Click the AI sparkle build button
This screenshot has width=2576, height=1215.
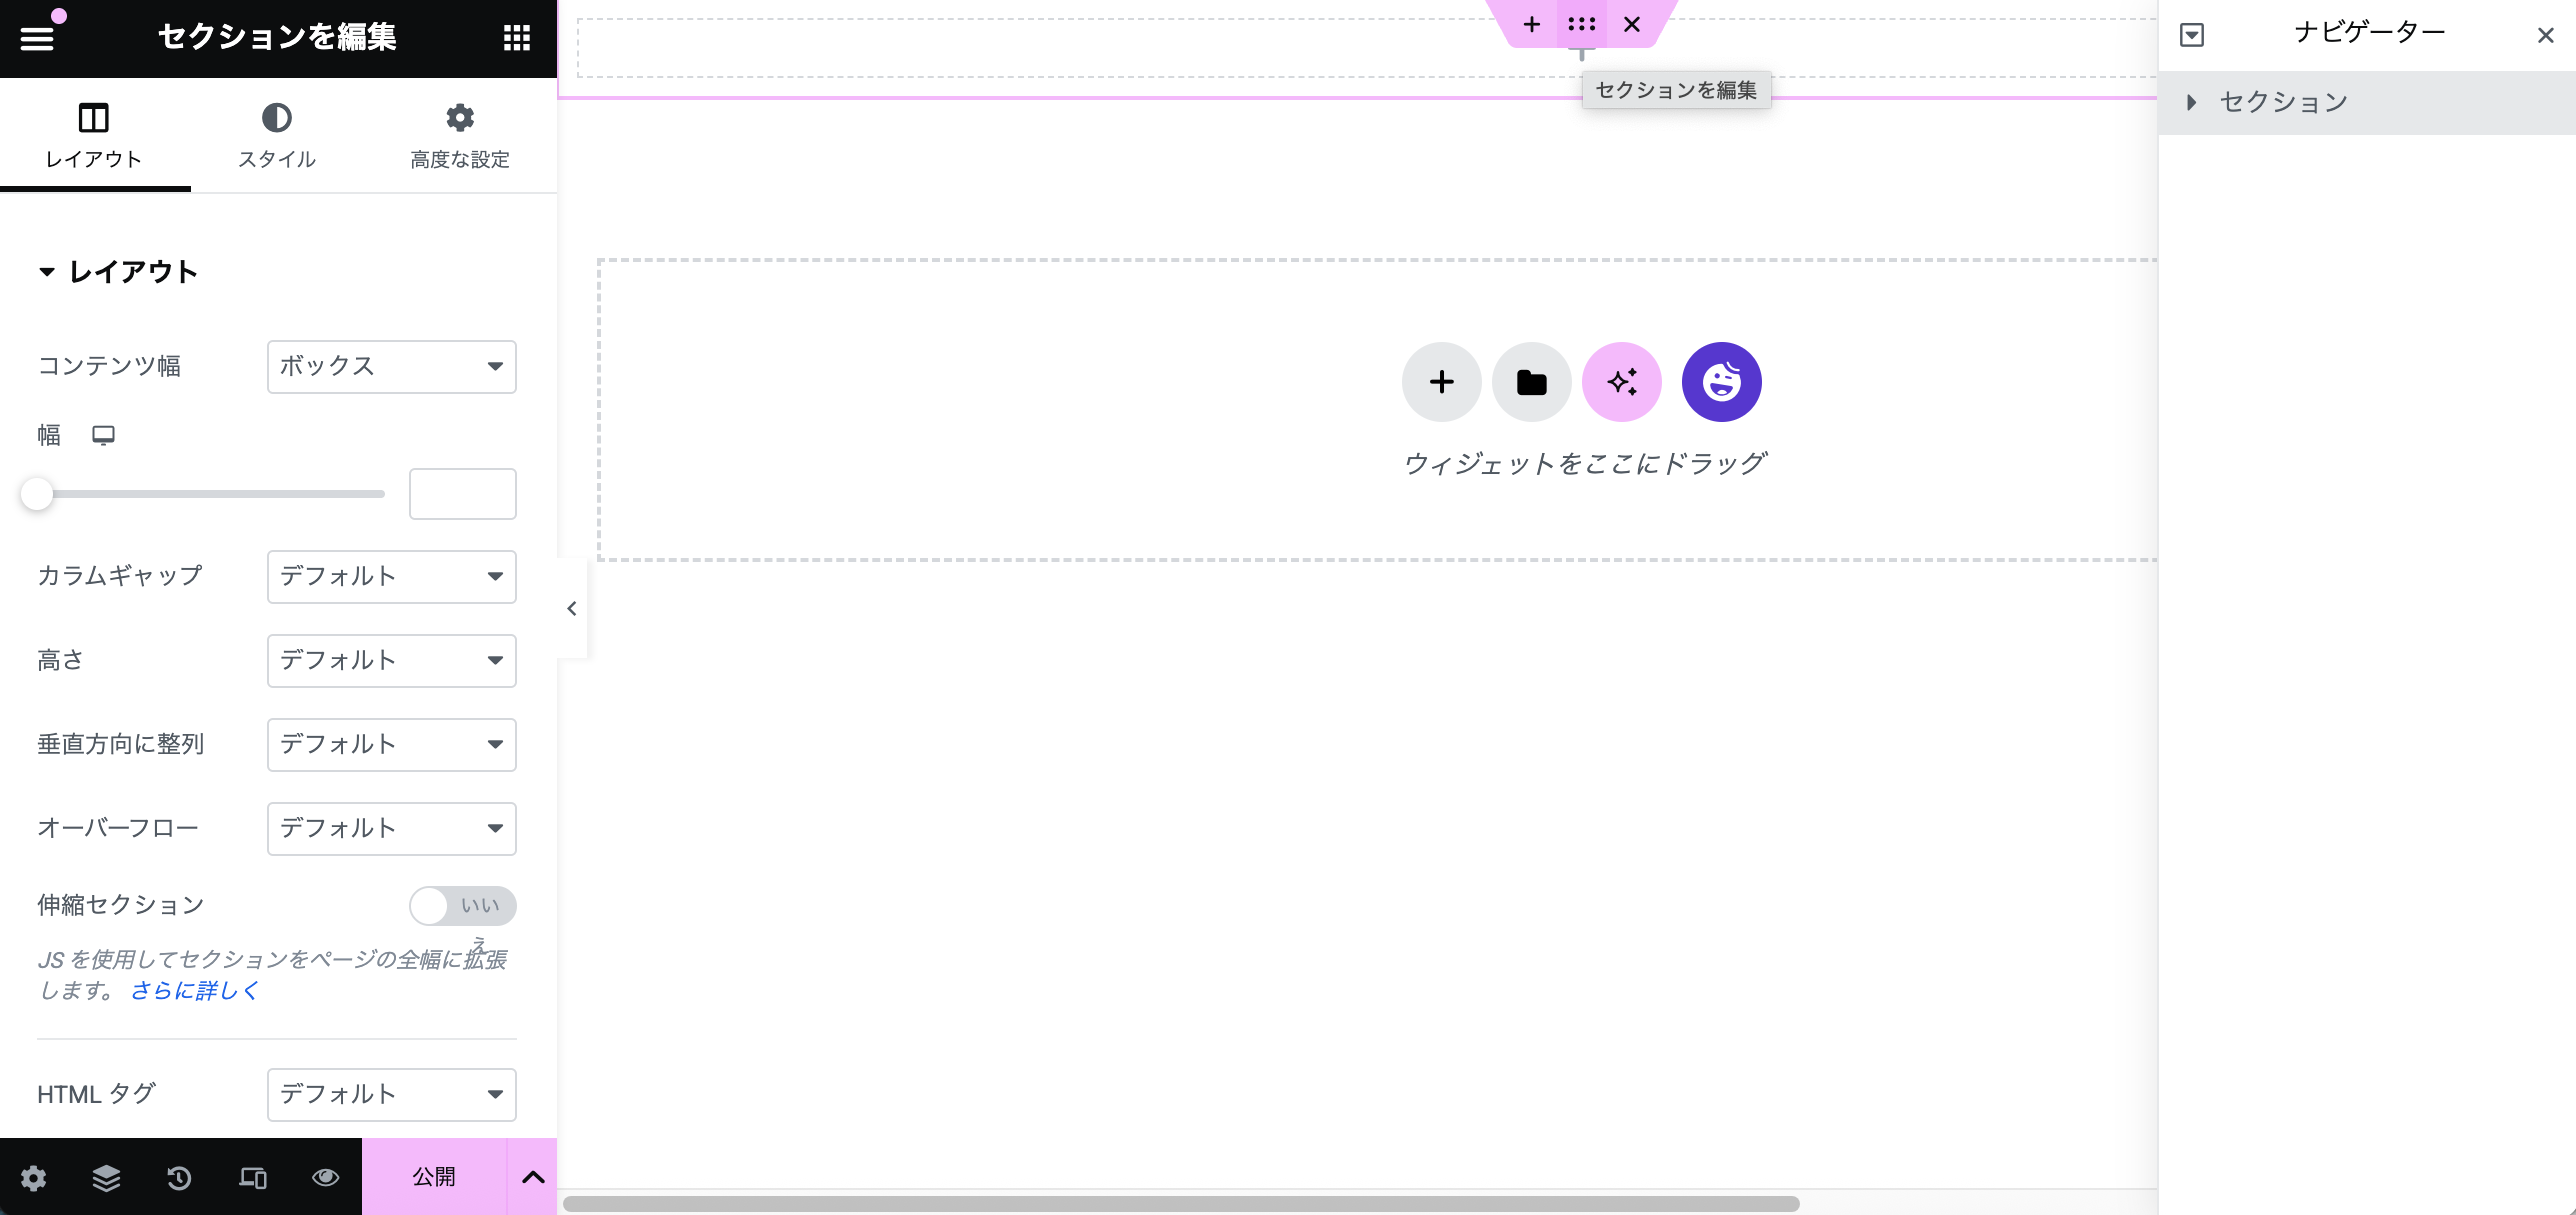pyautogui.click(x=1621, y=382)
